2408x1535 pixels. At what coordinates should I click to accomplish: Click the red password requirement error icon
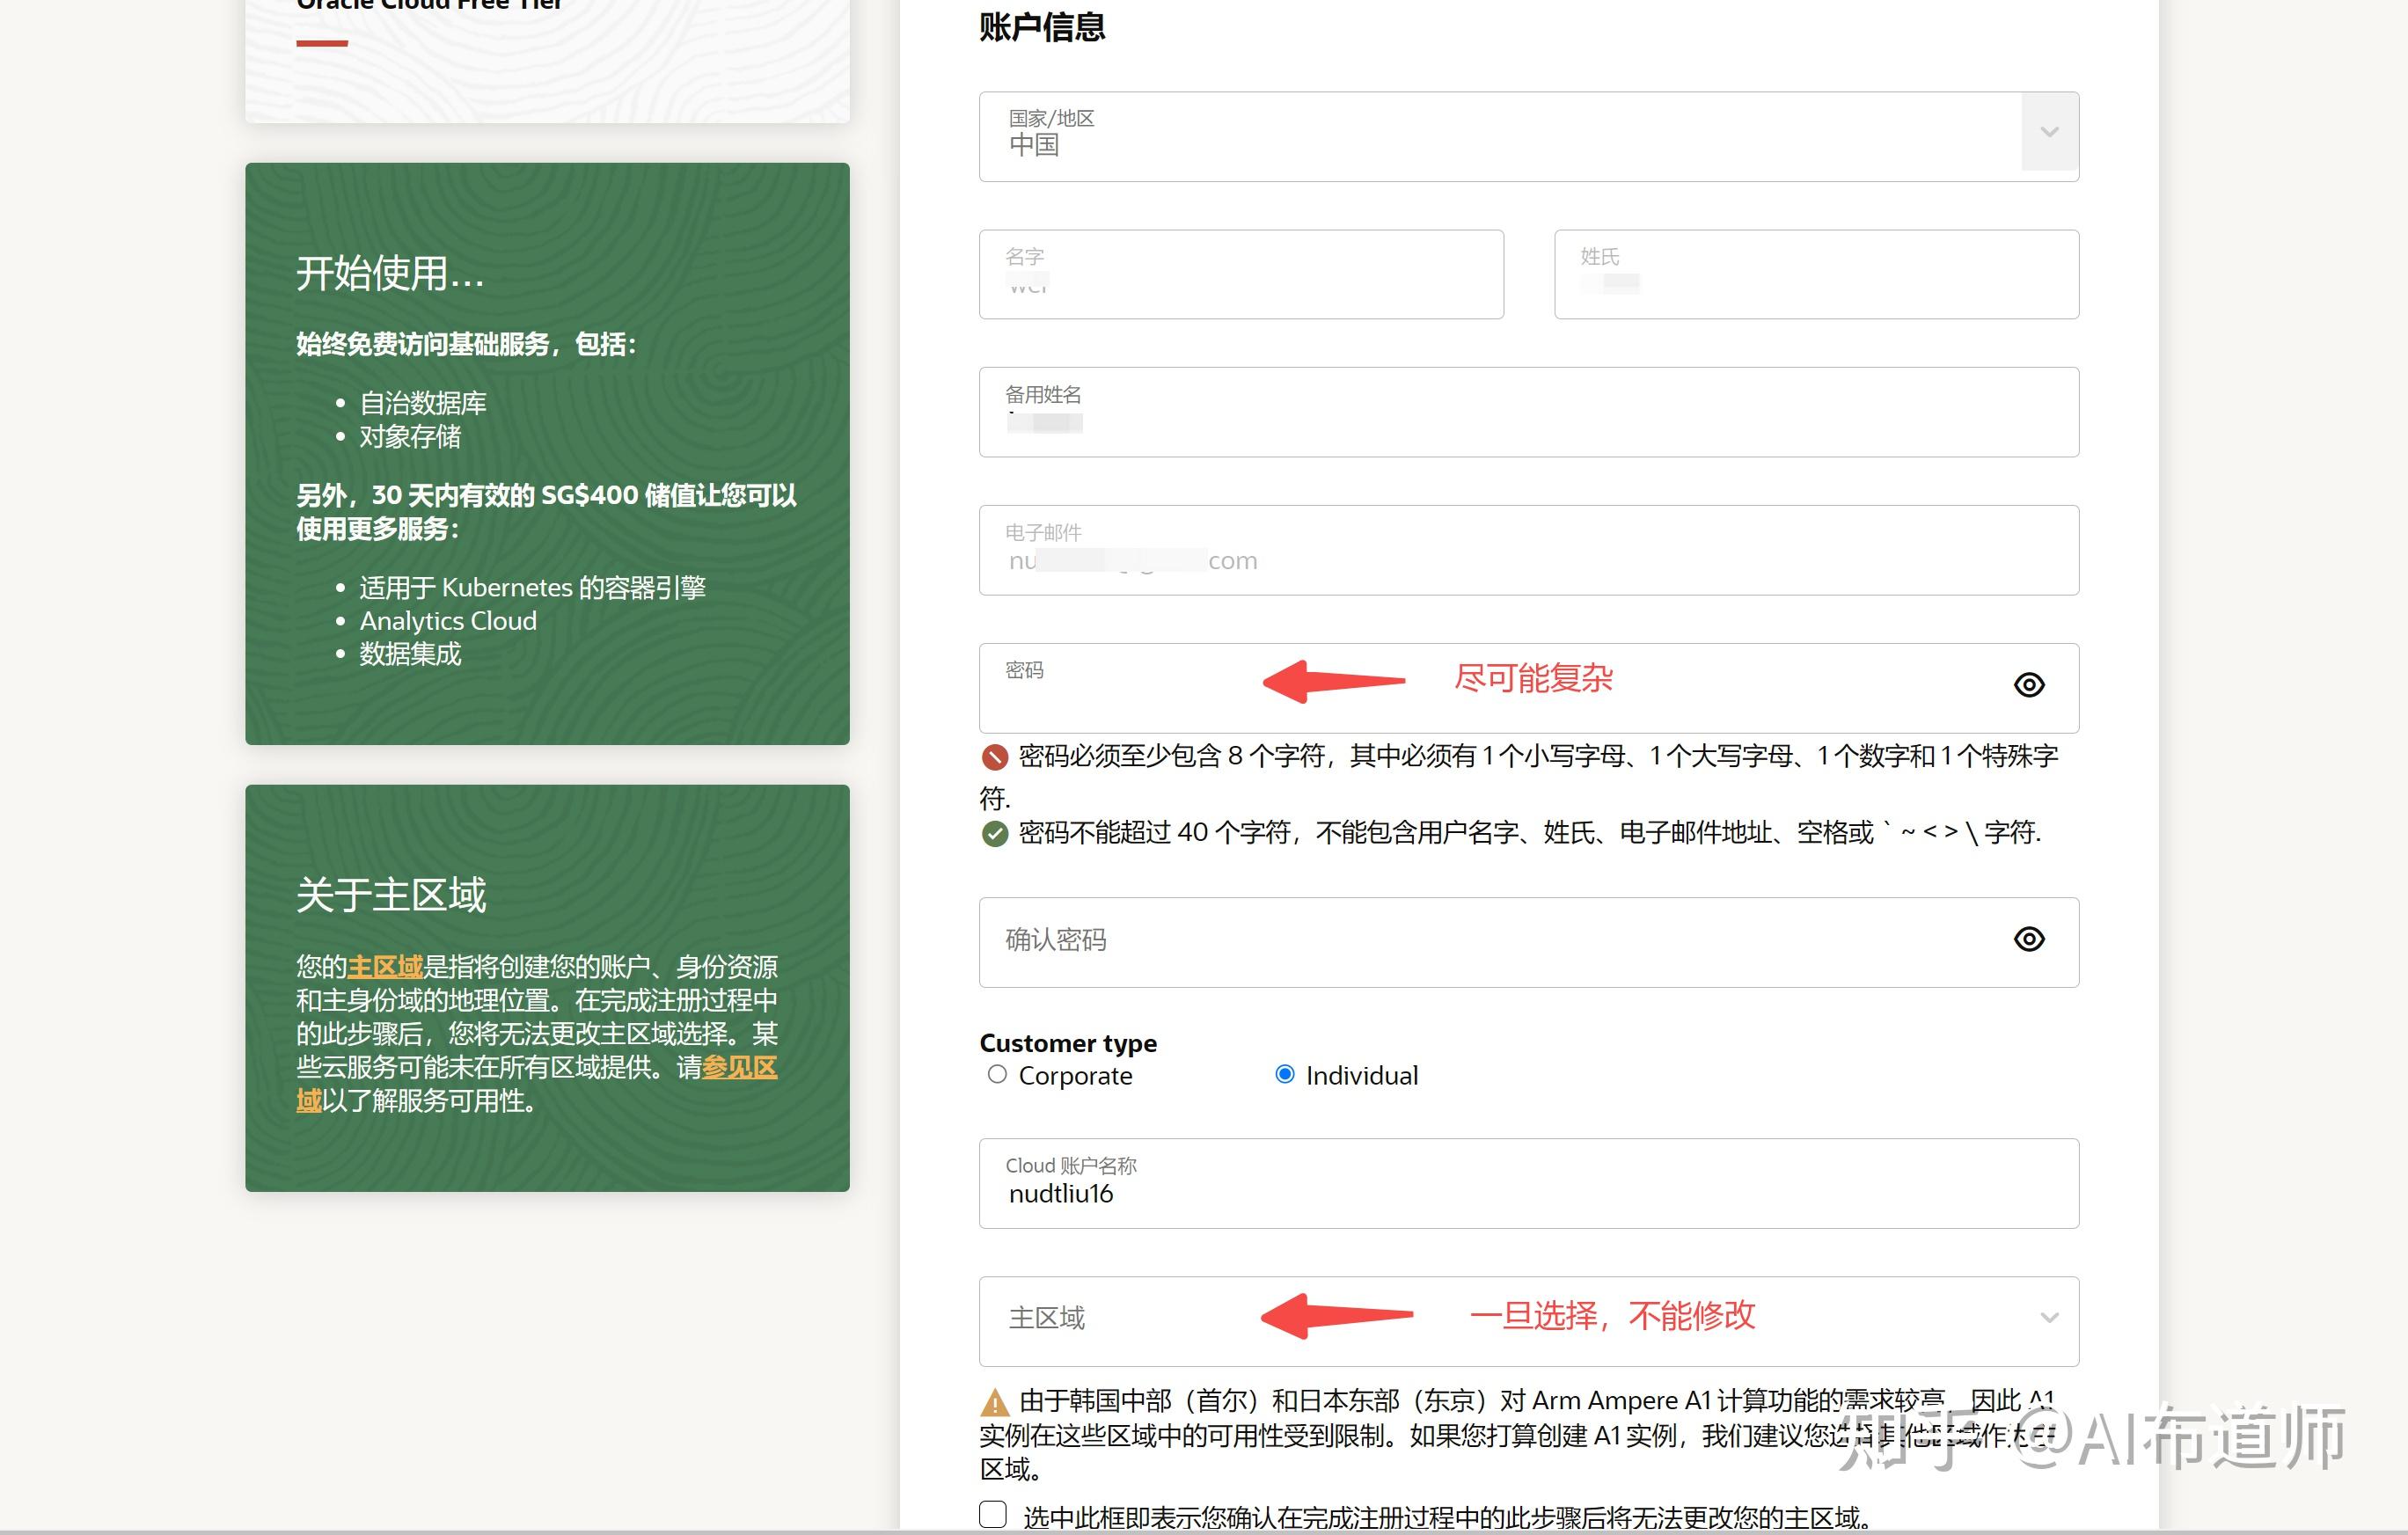coord(994,757)
